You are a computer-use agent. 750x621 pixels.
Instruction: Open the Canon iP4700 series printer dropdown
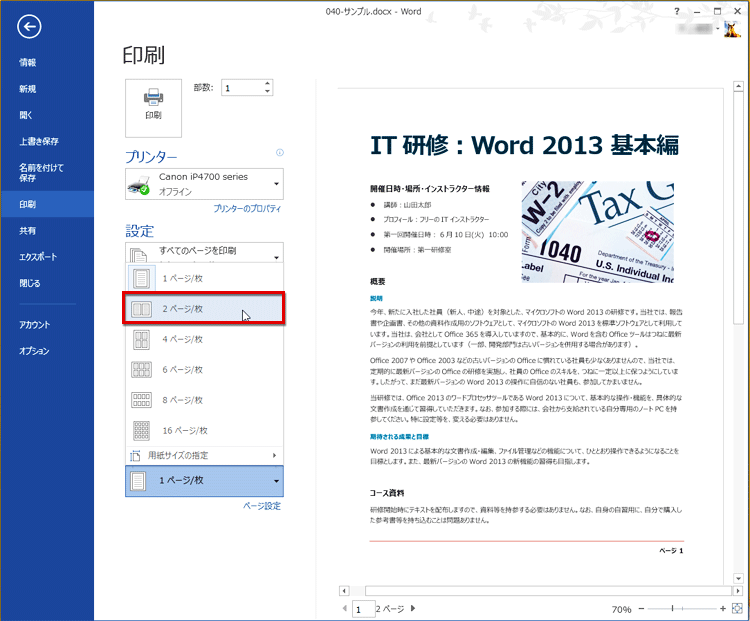pos(204,184)
